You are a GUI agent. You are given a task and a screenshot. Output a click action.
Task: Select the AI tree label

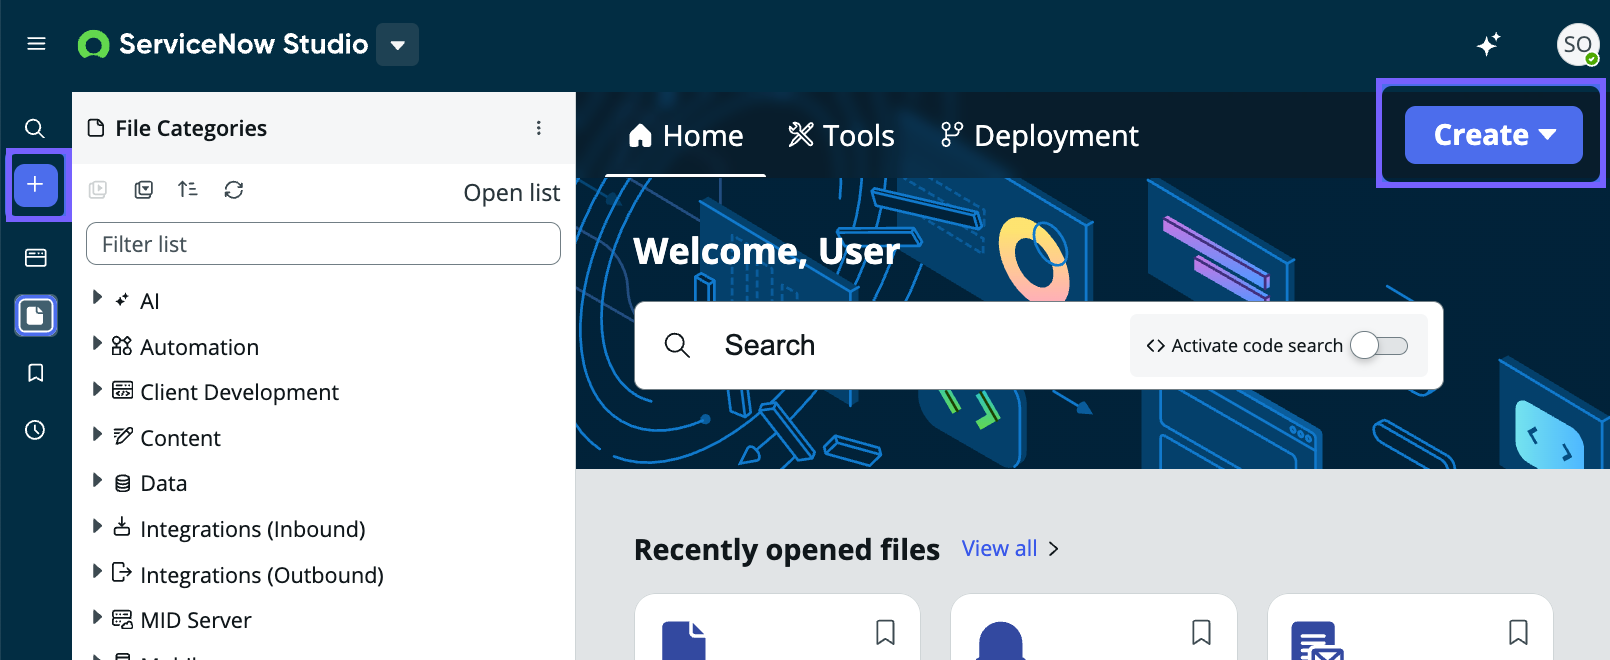coord(150,301)
